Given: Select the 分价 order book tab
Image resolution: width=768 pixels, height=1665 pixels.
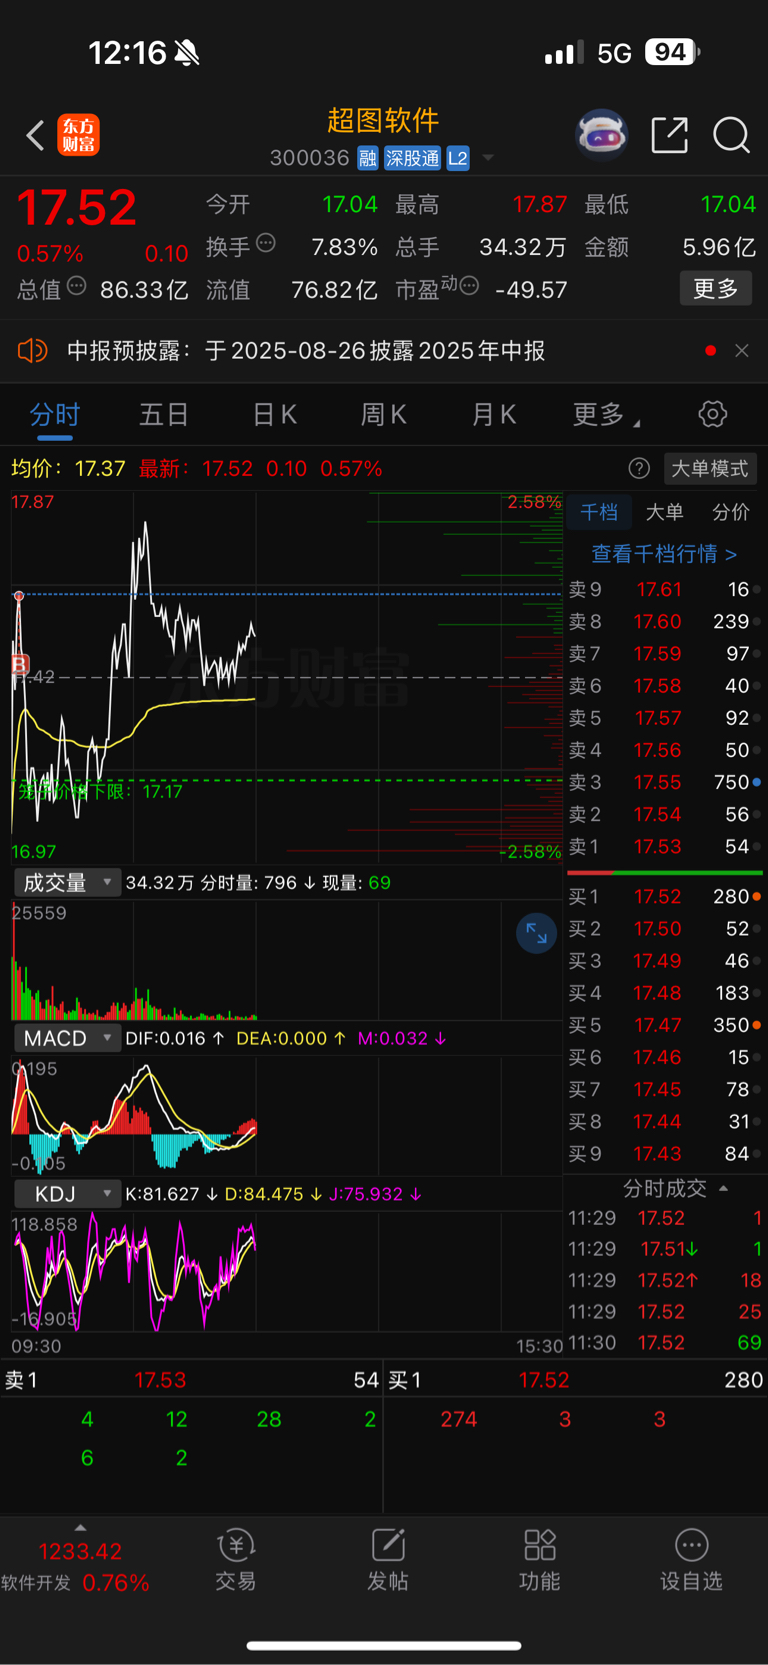Looking at the screenshot, I should click(x=730, y=512).
